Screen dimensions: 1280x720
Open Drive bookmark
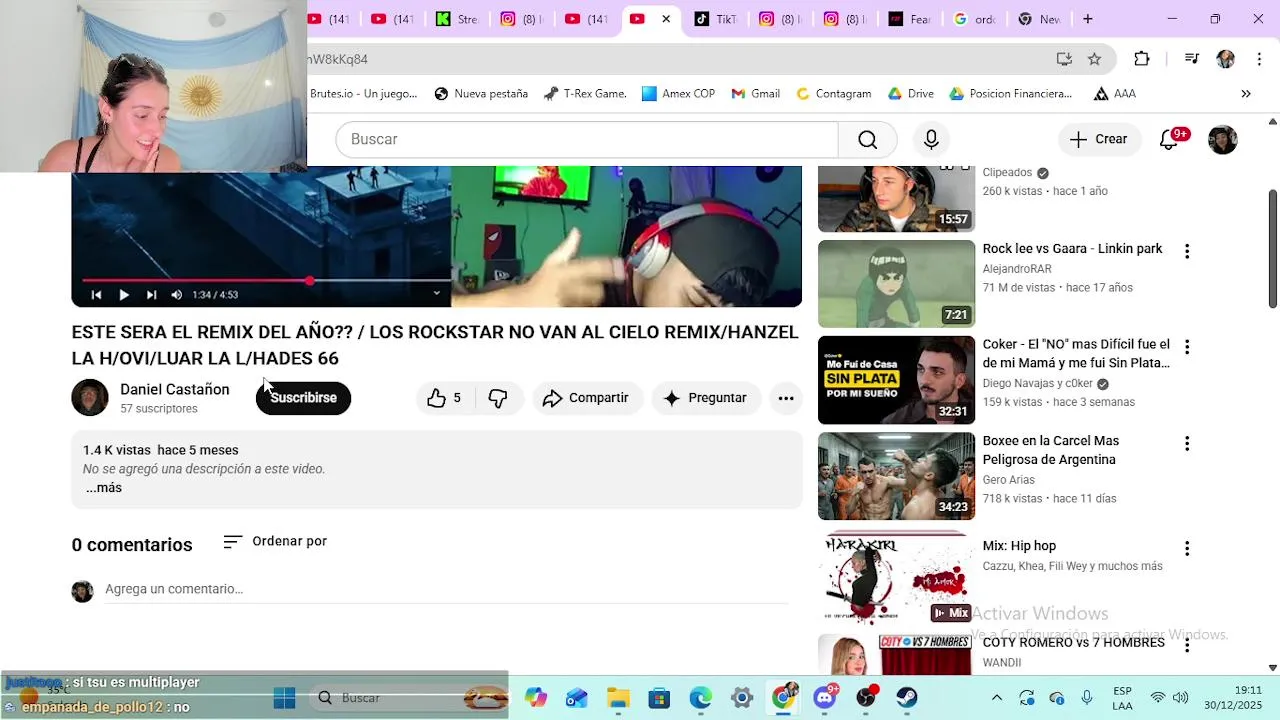pos(910,94)
